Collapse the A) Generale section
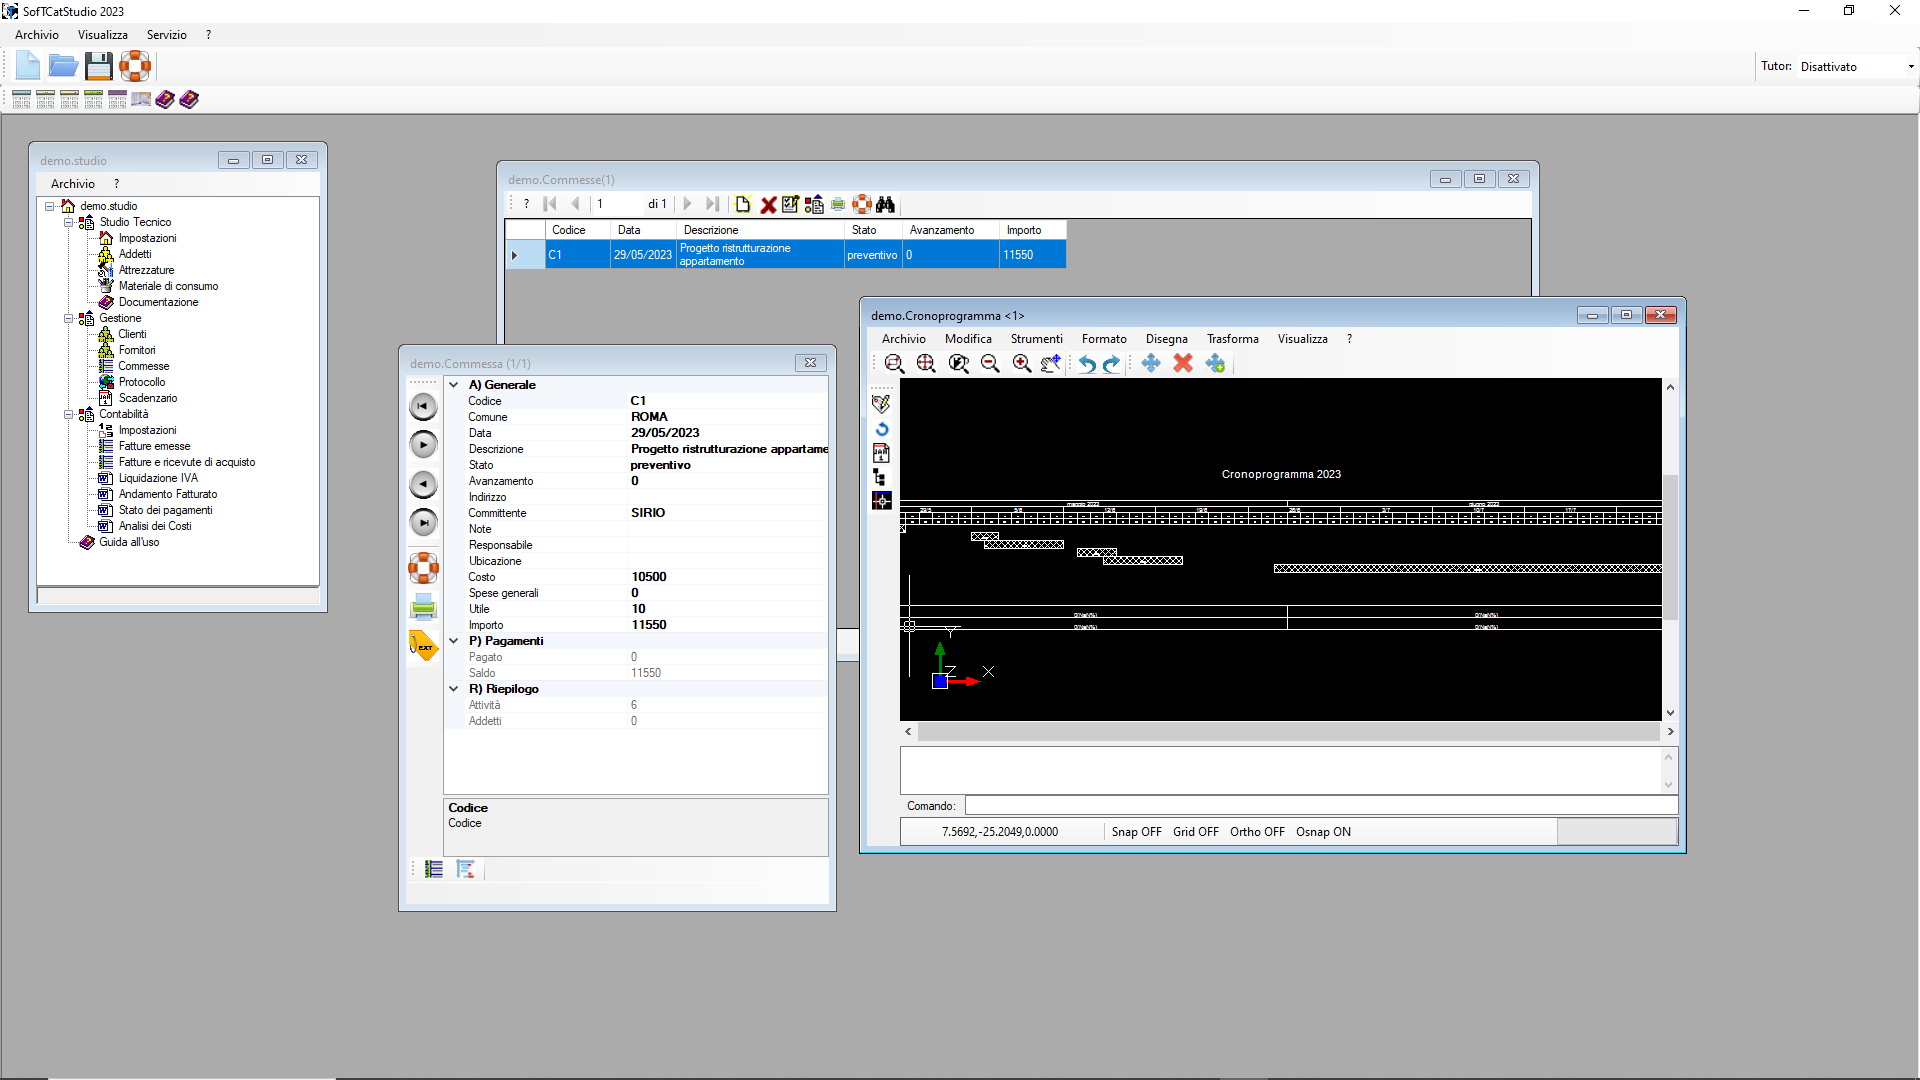 (454, 385)
